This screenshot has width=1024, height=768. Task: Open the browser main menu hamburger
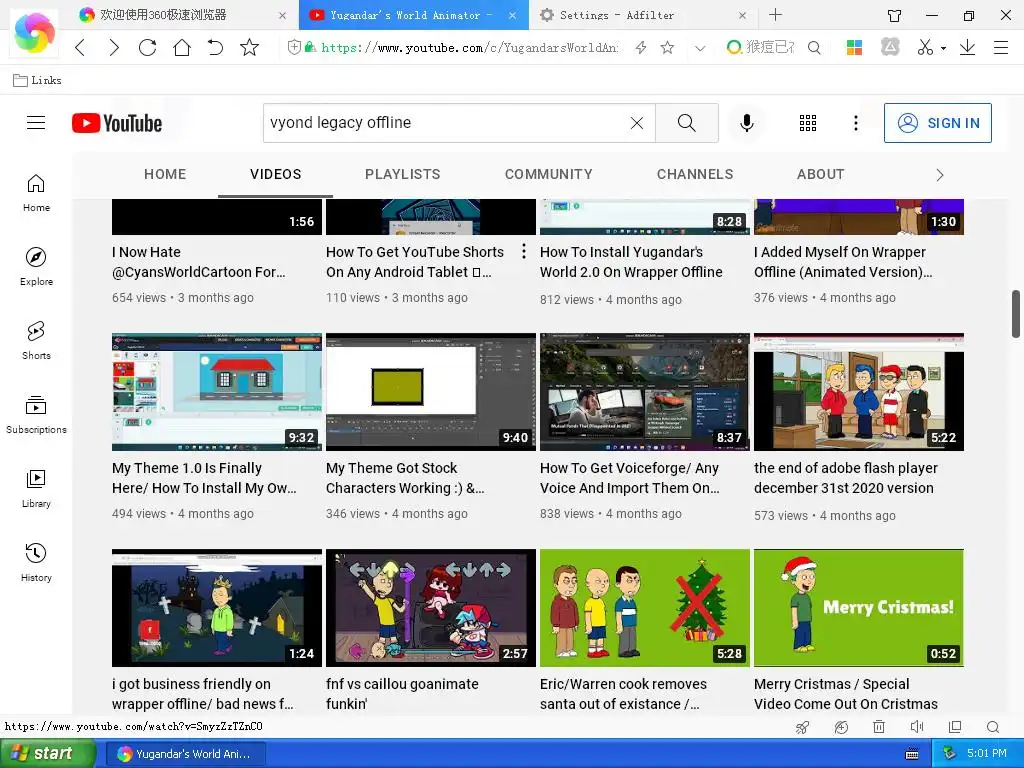(1000, 47)
